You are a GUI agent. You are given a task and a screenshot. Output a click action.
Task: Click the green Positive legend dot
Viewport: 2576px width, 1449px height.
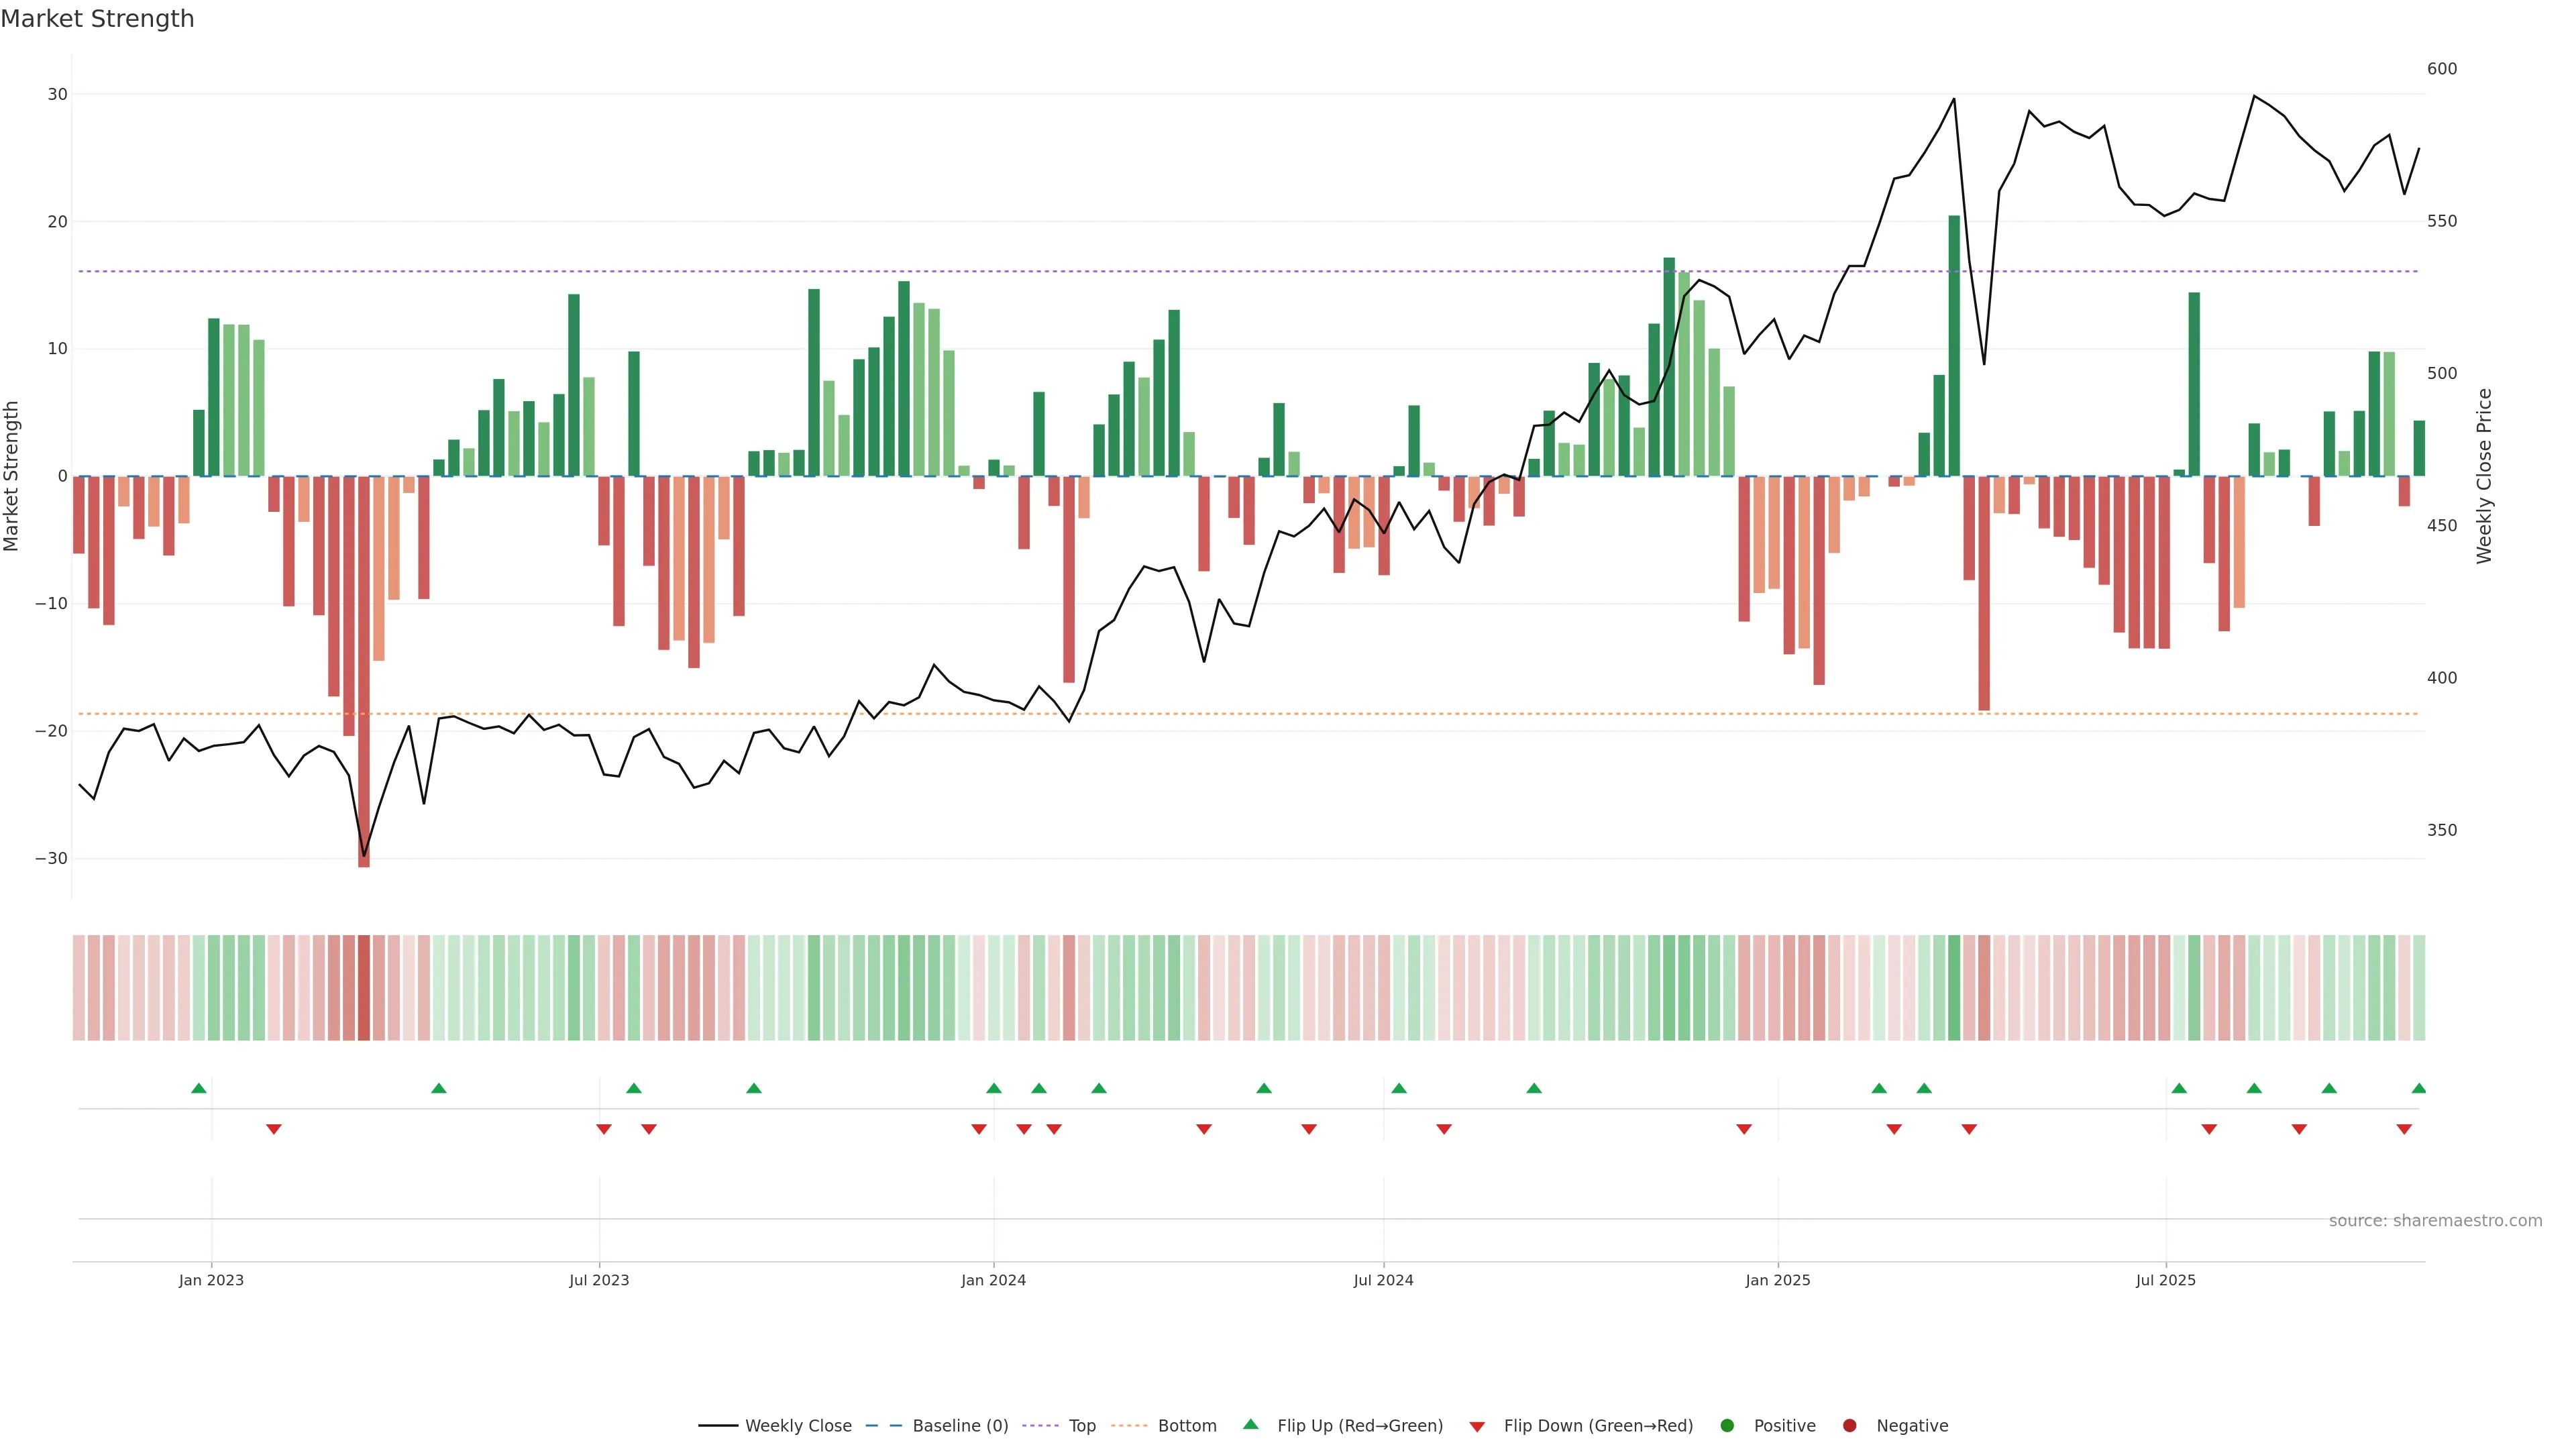pos(1727,1426)
